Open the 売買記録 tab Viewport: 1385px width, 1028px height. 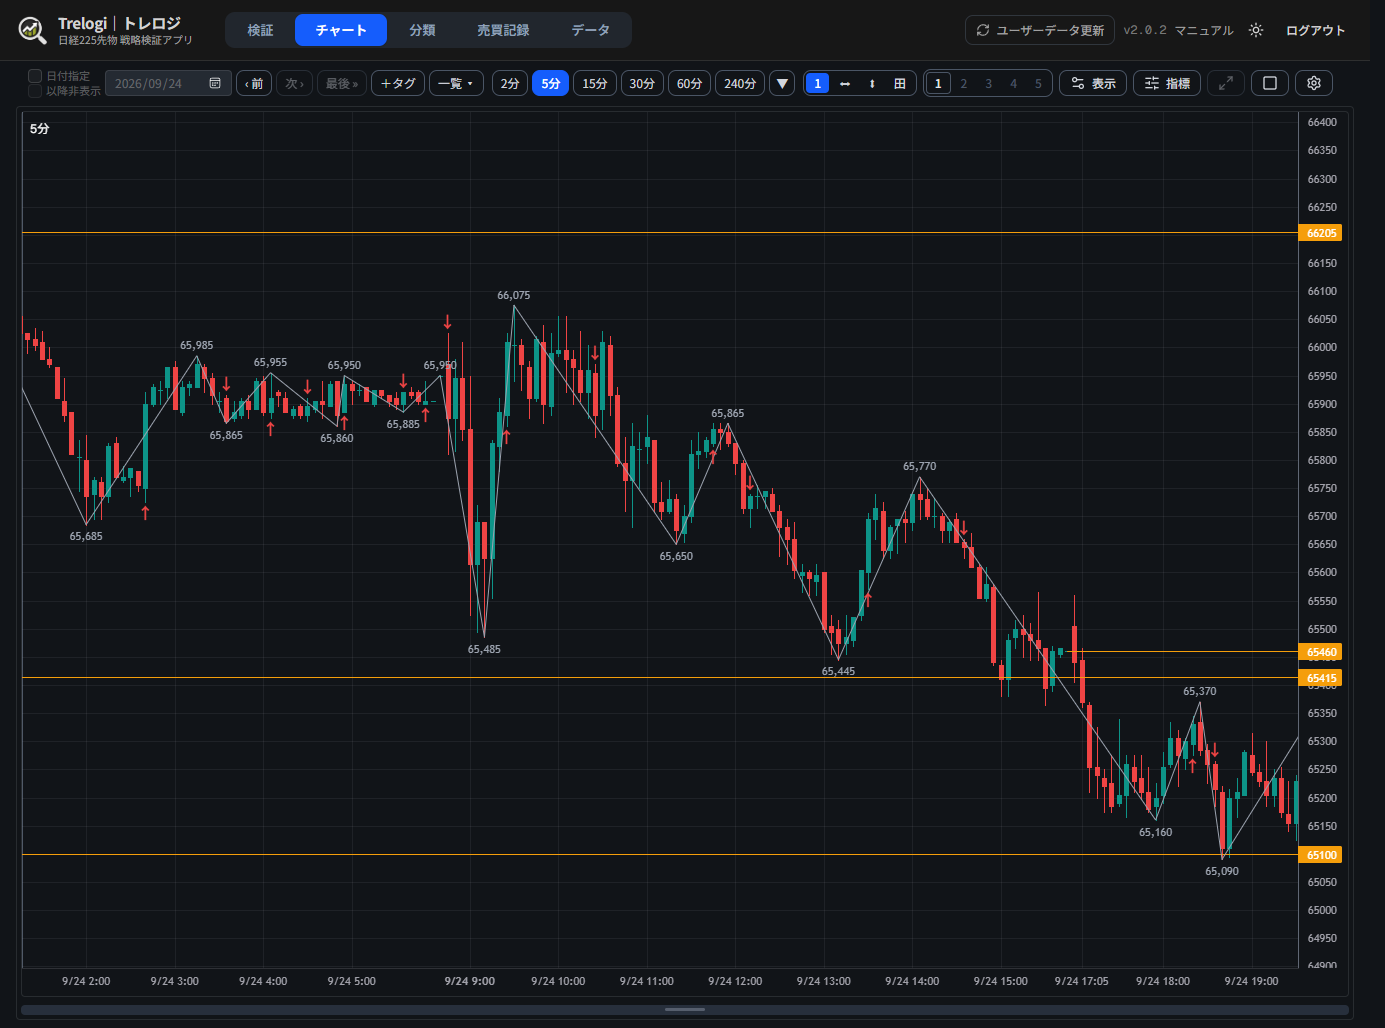503,30
